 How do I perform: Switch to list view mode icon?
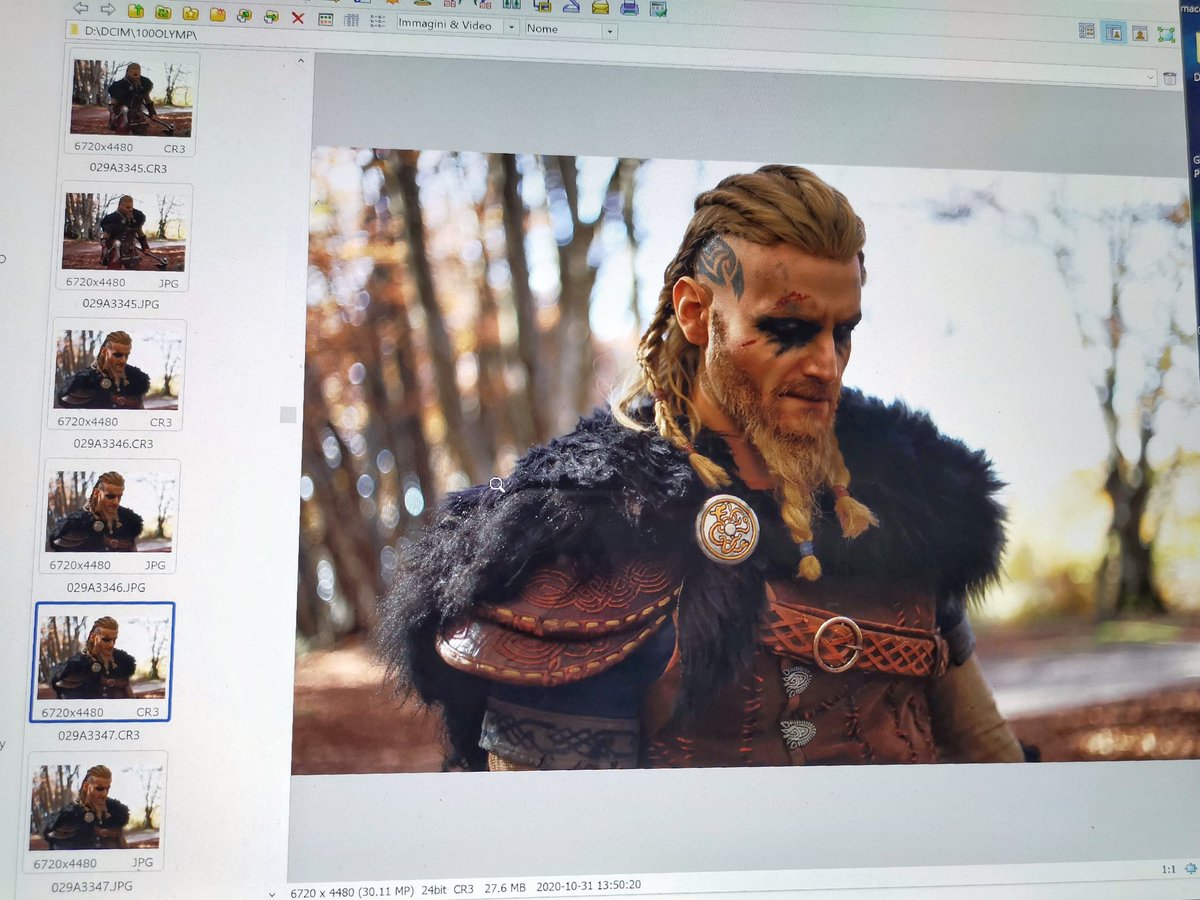click(x=378, y=21)
